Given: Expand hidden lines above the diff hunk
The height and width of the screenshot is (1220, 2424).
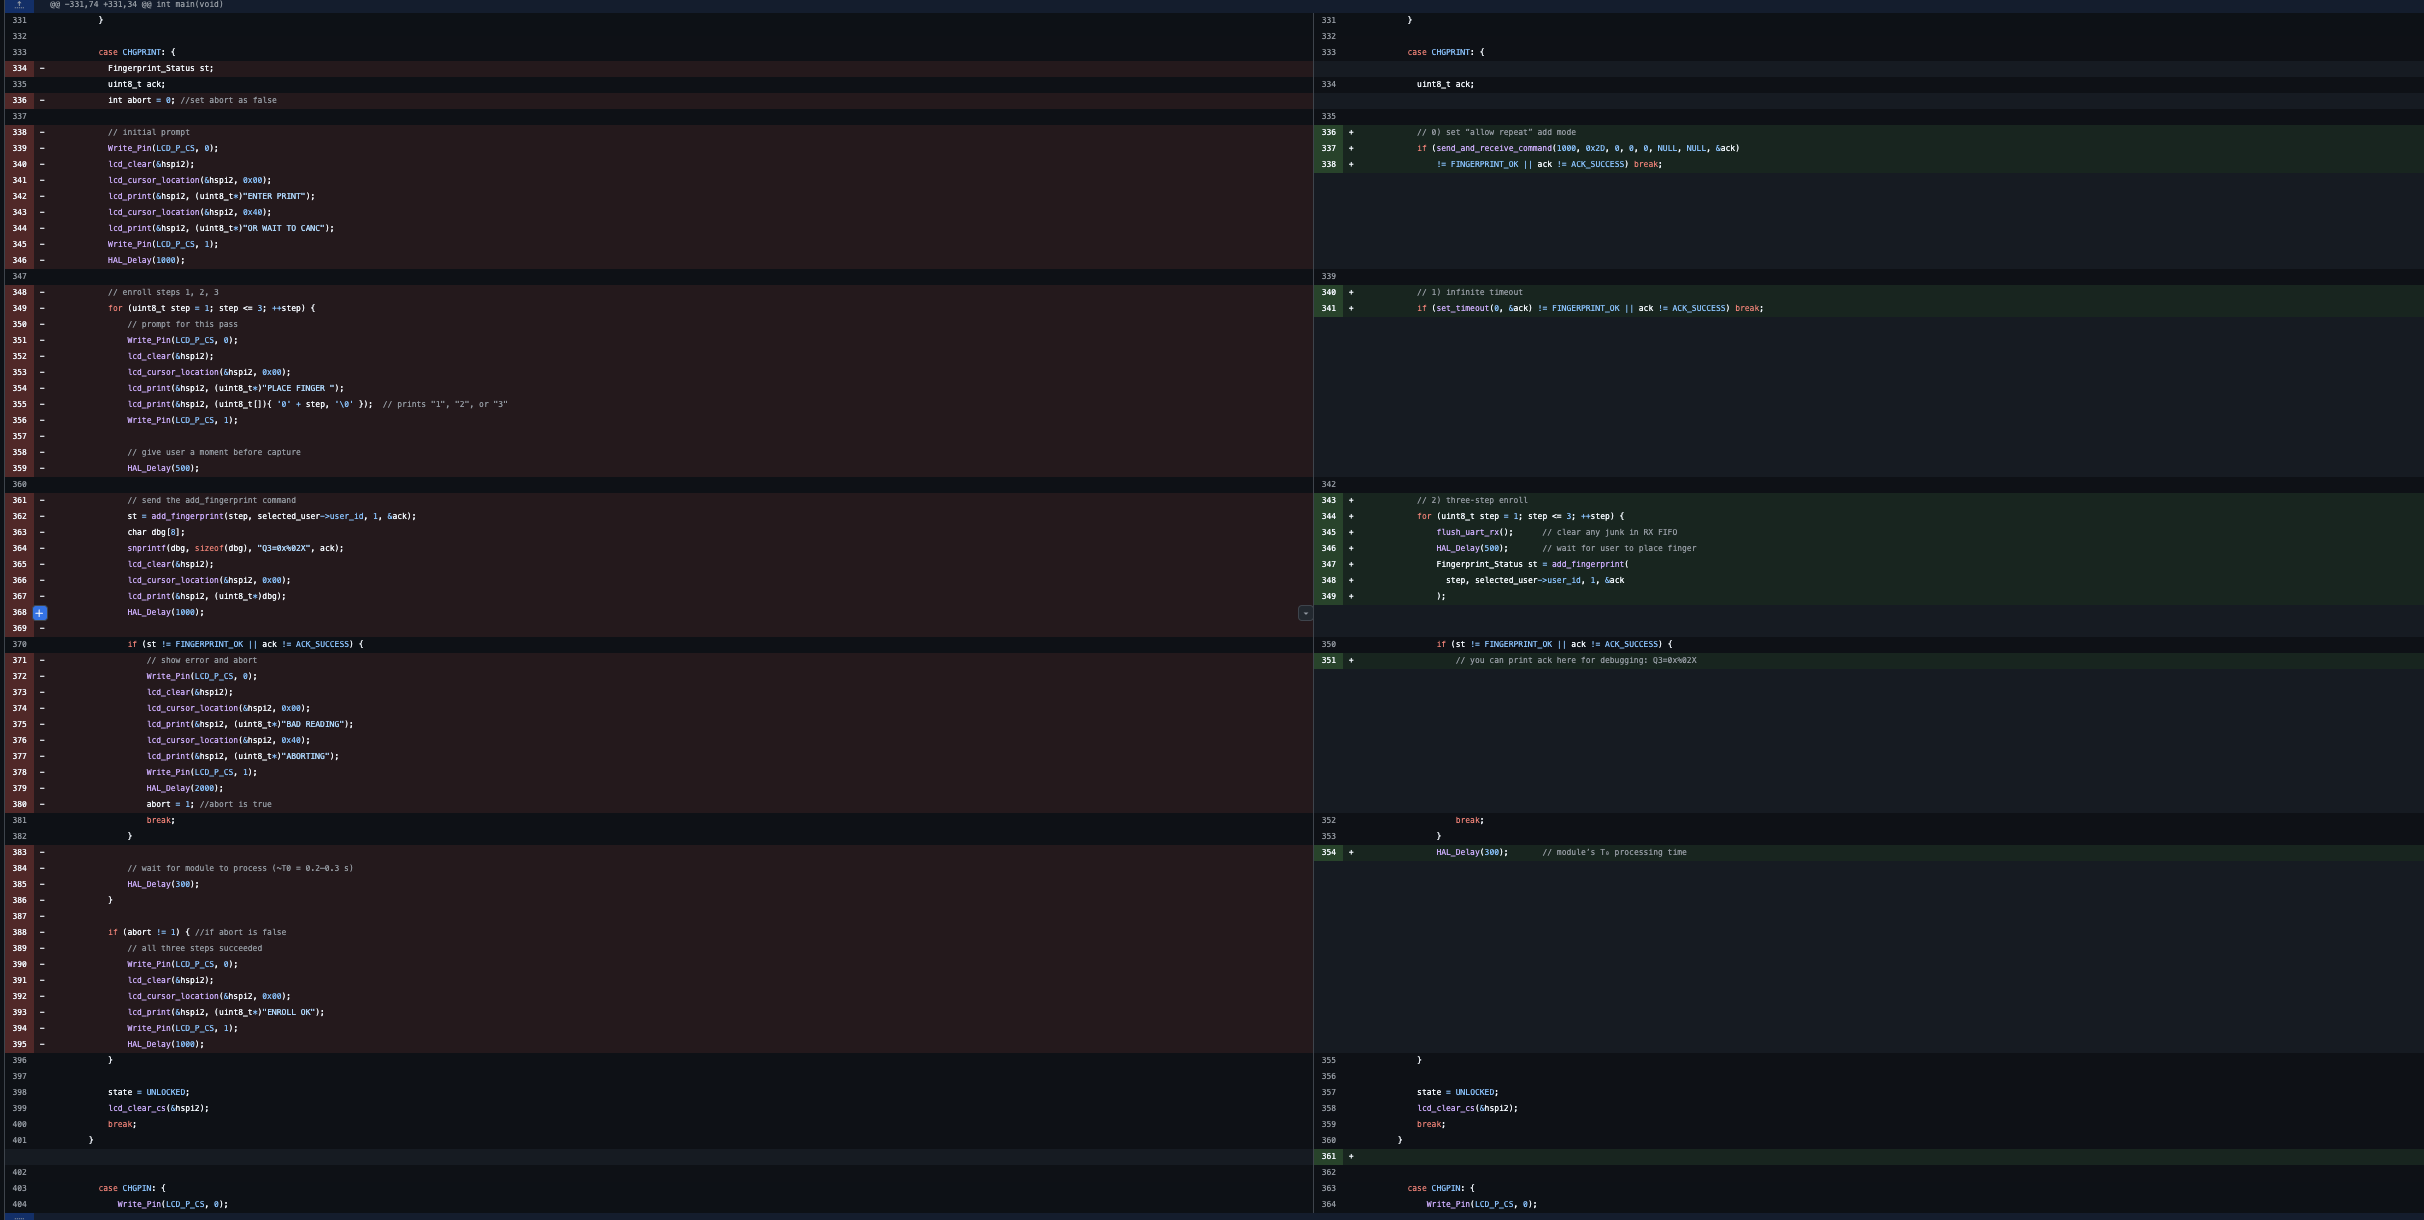Looking at the screenshot, I should pyautogui.click(x=18, y=5).
